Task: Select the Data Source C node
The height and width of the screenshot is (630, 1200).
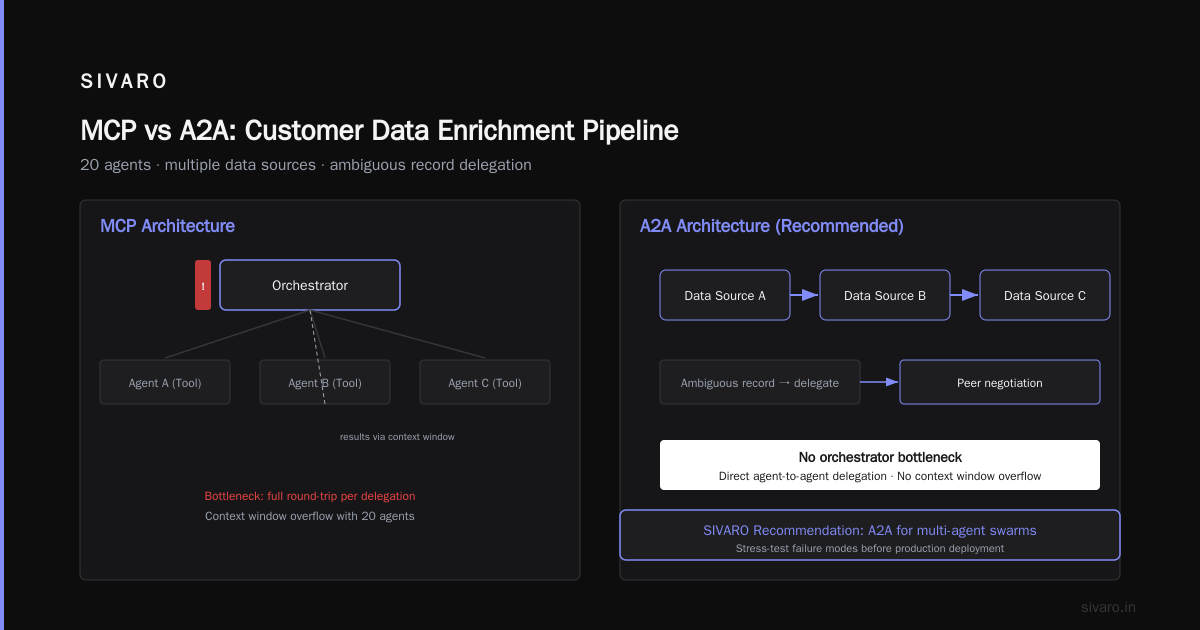Action: [x=1045, y=295]
